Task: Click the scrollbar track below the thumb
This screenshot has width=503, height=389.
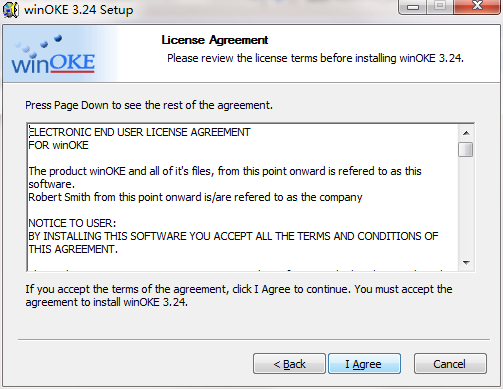Action: tap(466, 206)
